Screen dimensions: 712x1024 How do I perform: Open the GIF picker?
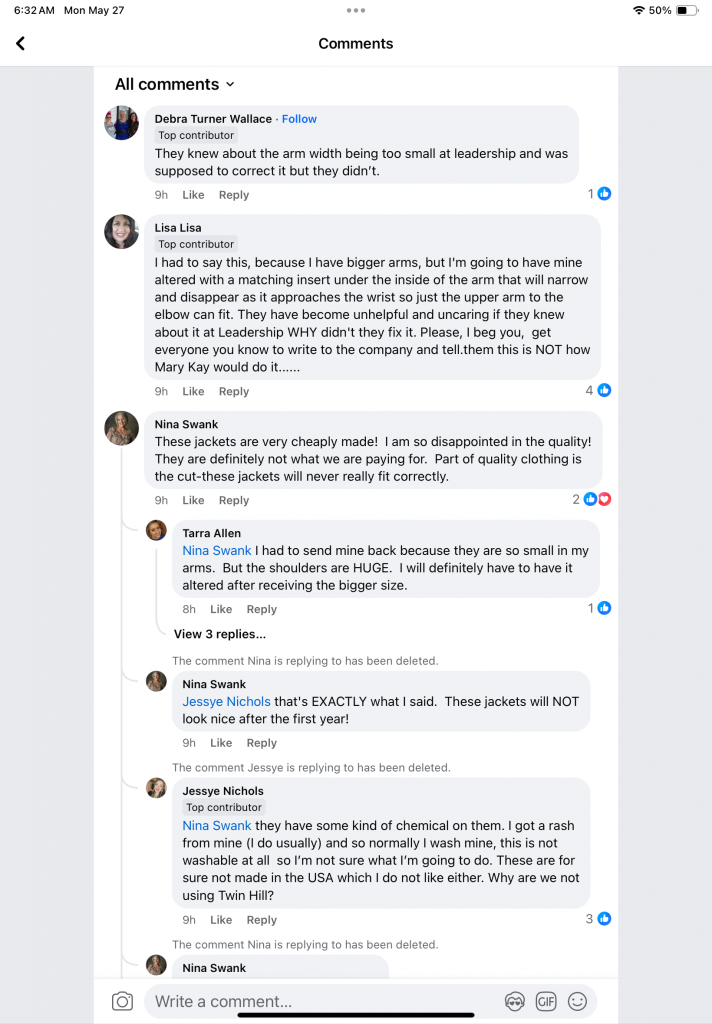(546, 1001)
